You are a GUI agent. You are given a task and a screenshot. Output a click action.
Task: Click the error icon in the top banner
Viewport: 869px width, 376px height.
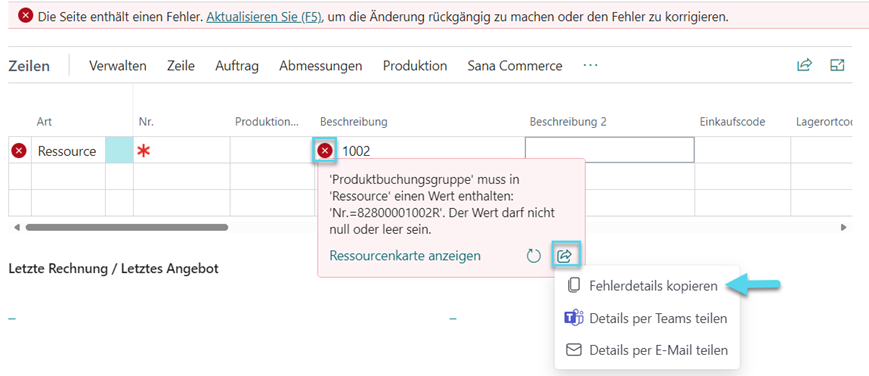coord(25,17)
